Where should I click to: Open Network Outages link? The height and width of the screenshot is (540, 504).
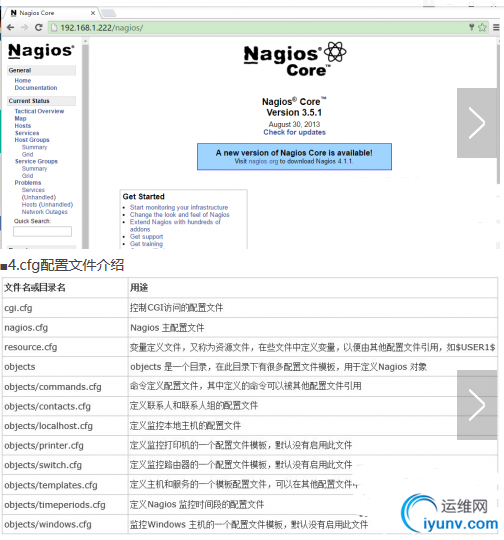[x=44, y=212]
